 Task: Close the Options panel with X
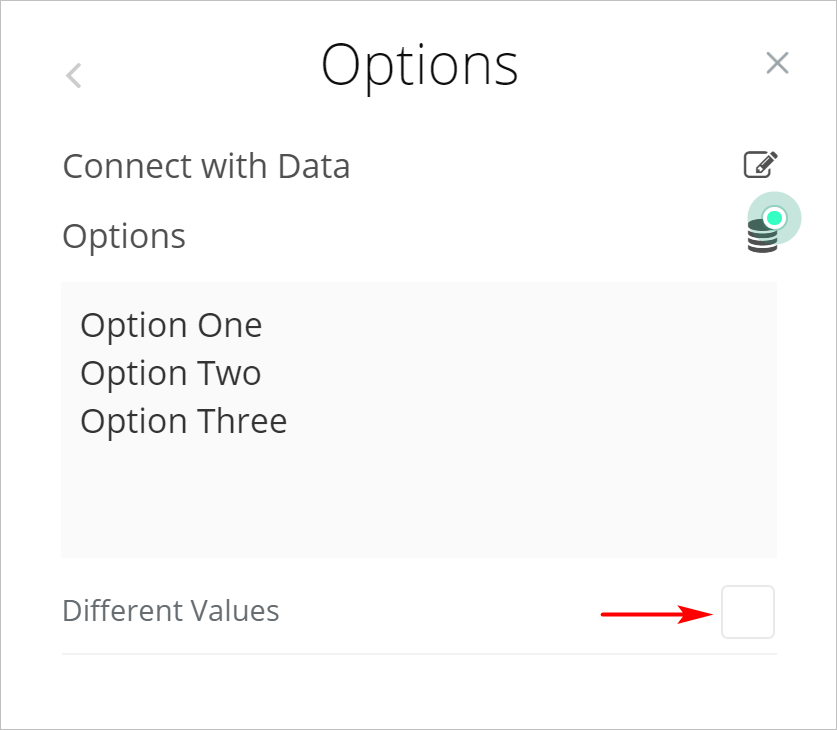[777, 64]
